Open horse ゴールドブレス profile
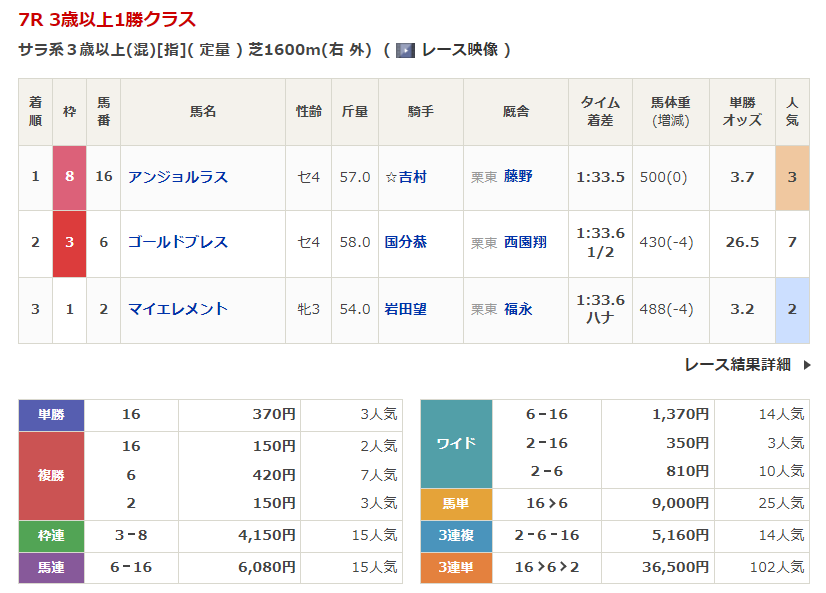The width and height of the screenshot is (826, 593). (178, 242)
